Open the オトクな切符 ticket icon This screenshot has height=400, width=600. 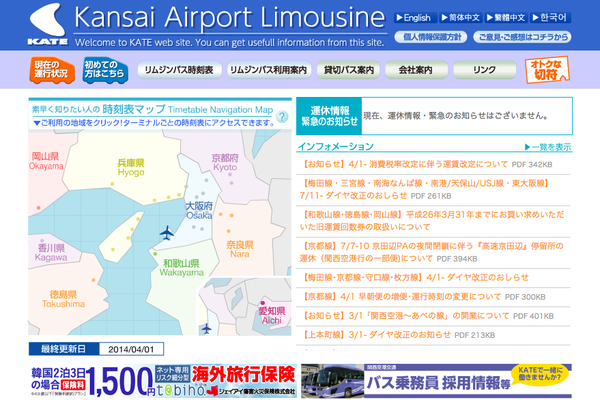click(x=547, y=70)
